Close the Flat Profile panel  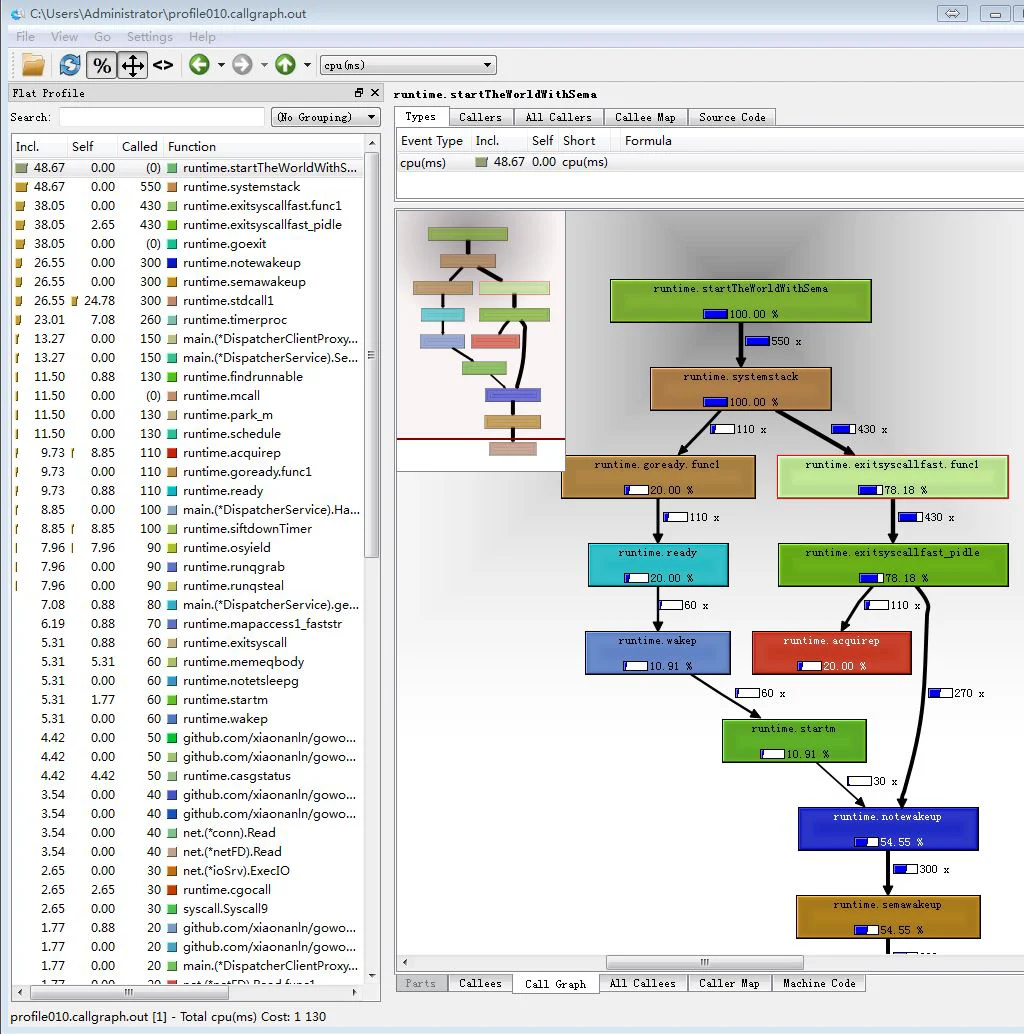pyautogui.click(x=375, y=93)
